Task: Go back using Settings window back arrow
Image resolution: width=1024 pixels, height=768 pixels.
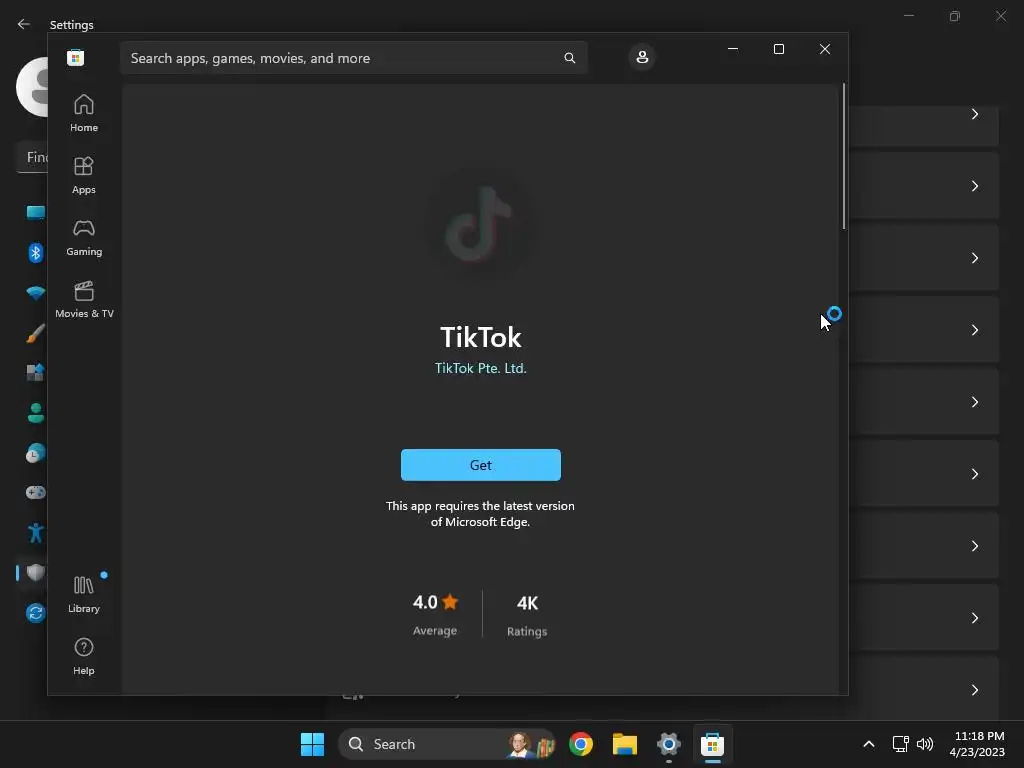Action: (x=24, y=24)
